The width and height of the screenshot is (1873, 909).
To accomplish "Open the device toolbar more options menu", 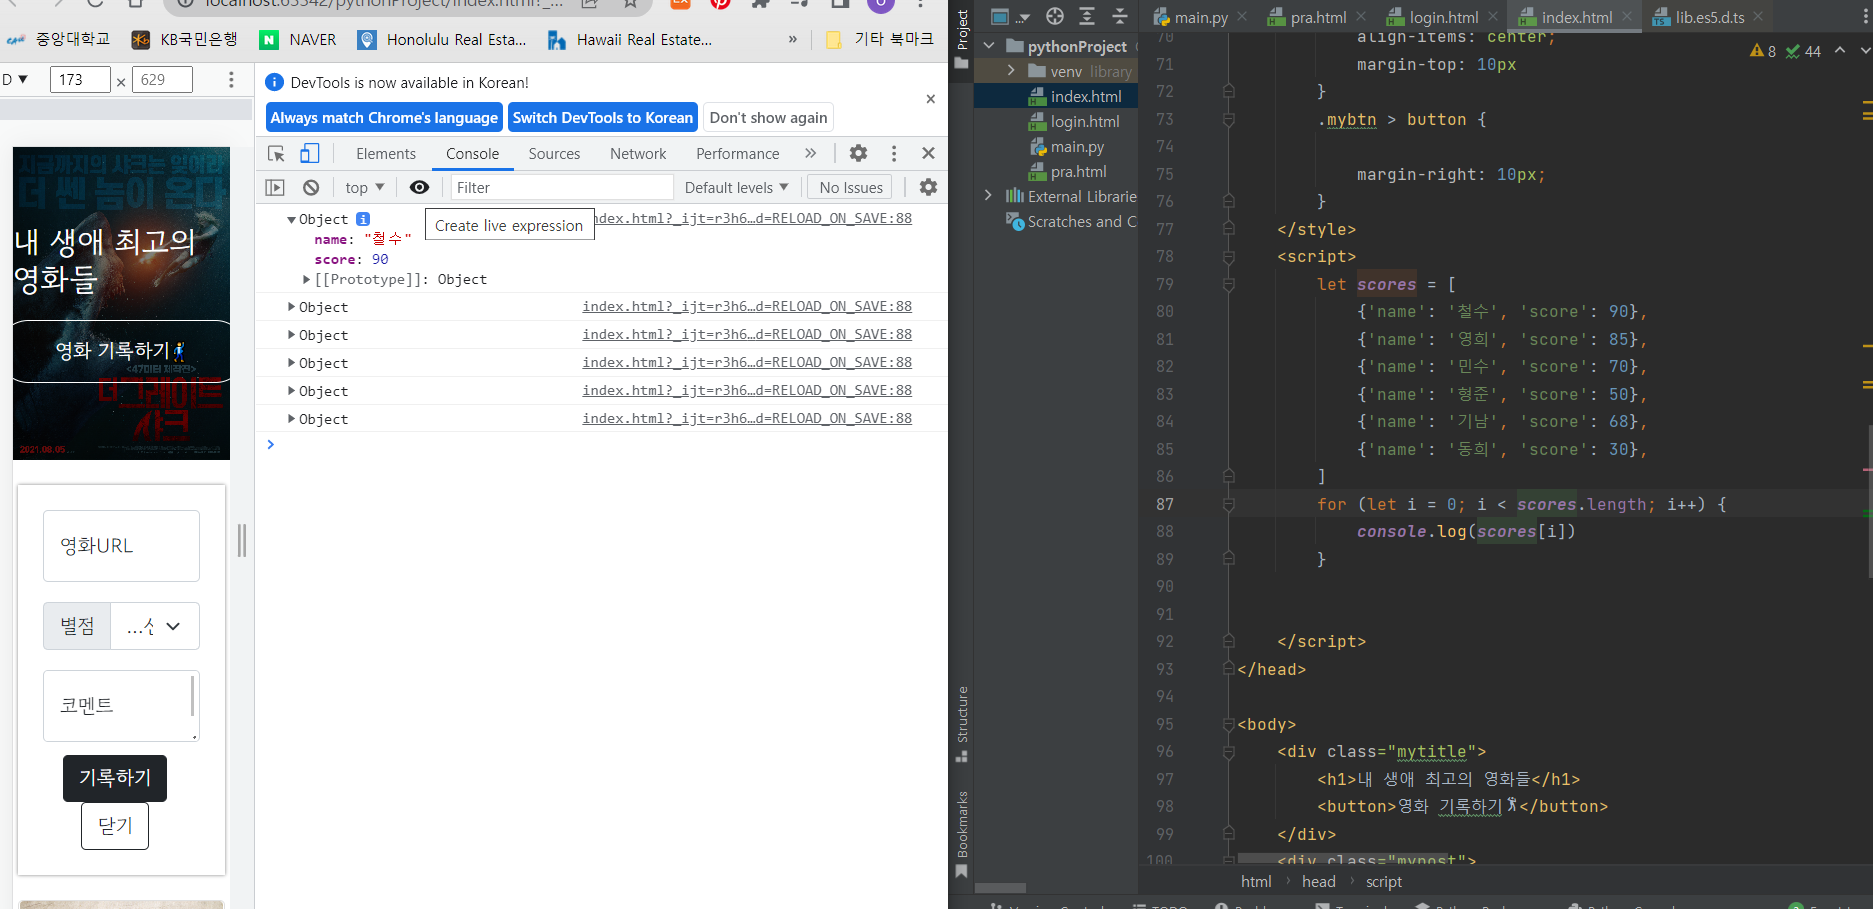I will [231, 80].
